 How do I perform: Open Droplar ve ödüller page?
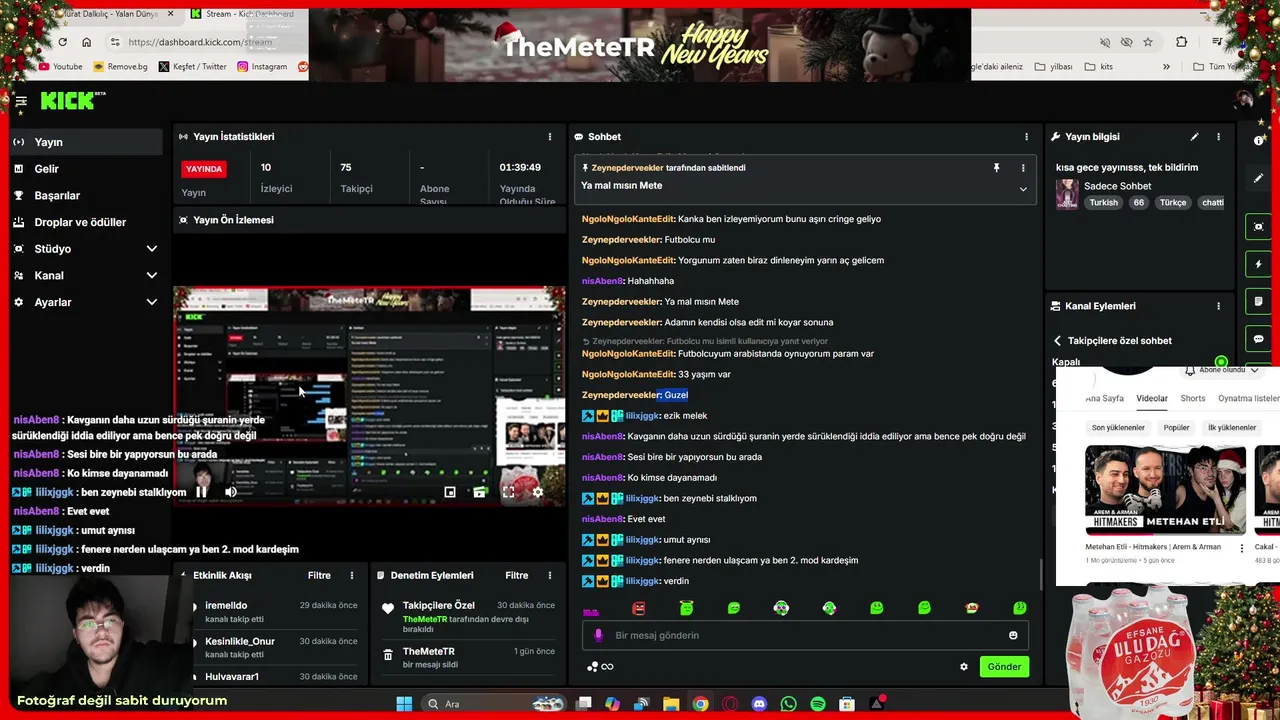point(85,222)
